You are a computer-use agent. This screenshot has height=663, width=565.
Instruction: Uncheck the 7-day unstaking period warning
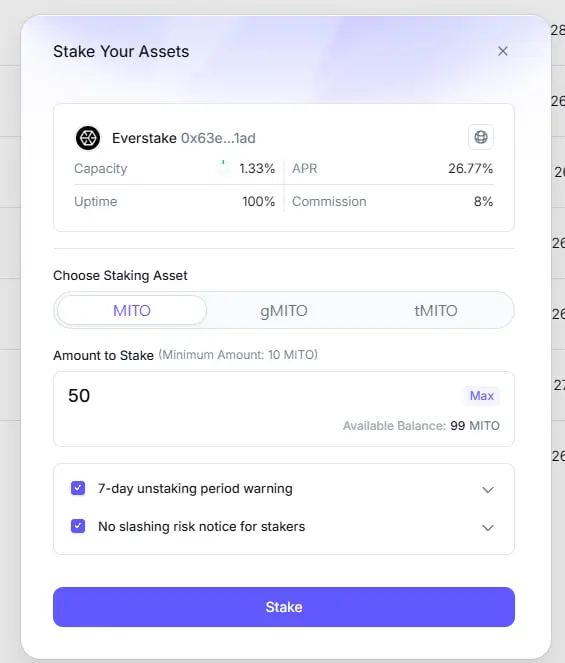(x=78, y=488)
